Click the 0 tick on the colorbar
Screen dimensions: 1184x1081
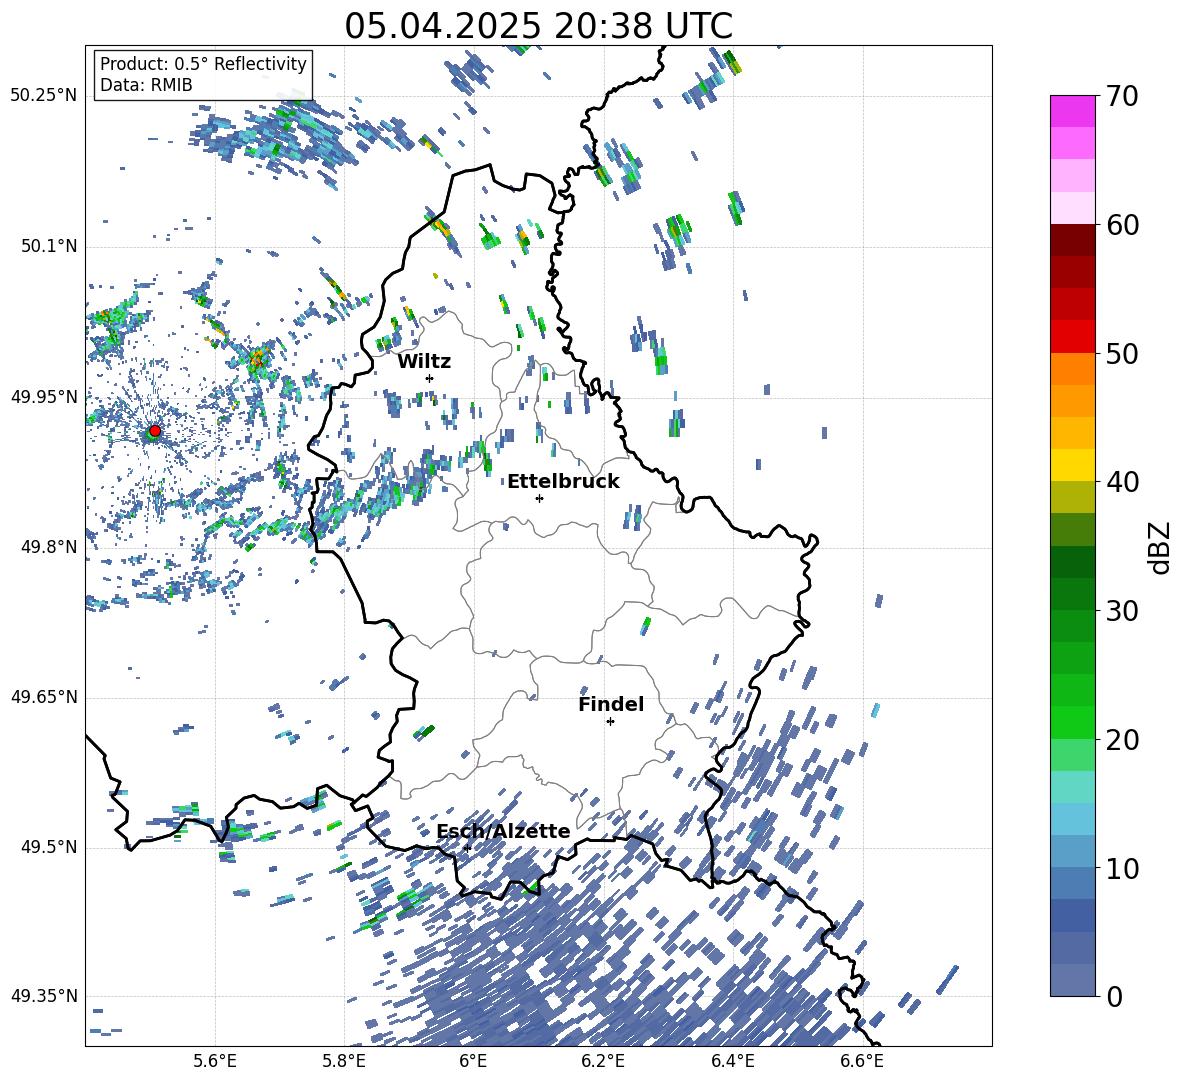1114,996
